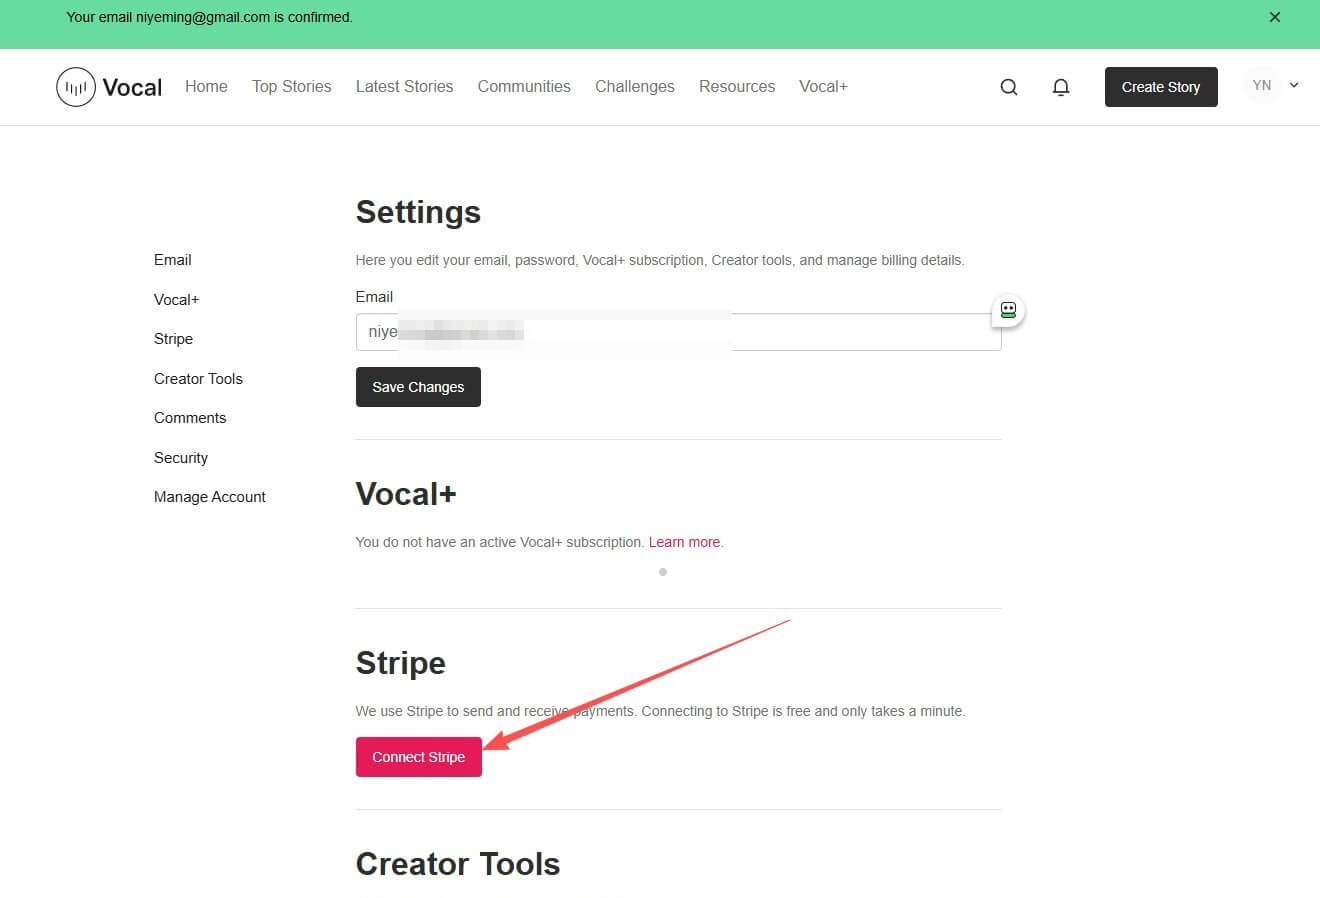Click the Stripe section heading
This screenshot has height=898, width=1320.
[401, 663]
